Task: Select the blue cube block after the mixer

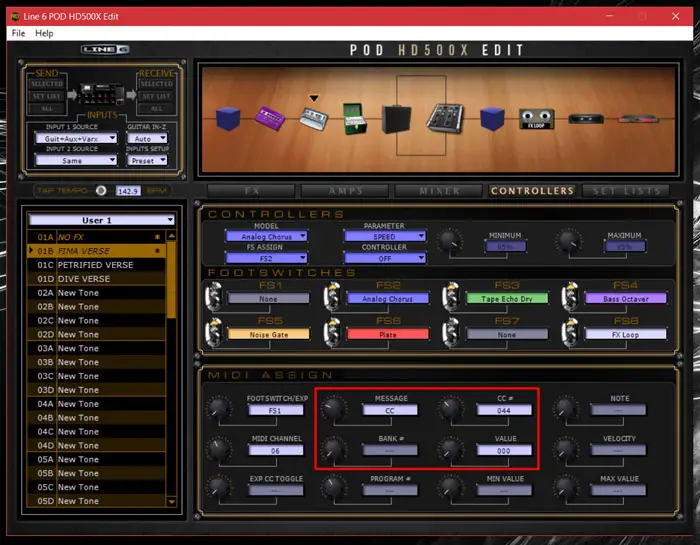Action: [492, 119]
